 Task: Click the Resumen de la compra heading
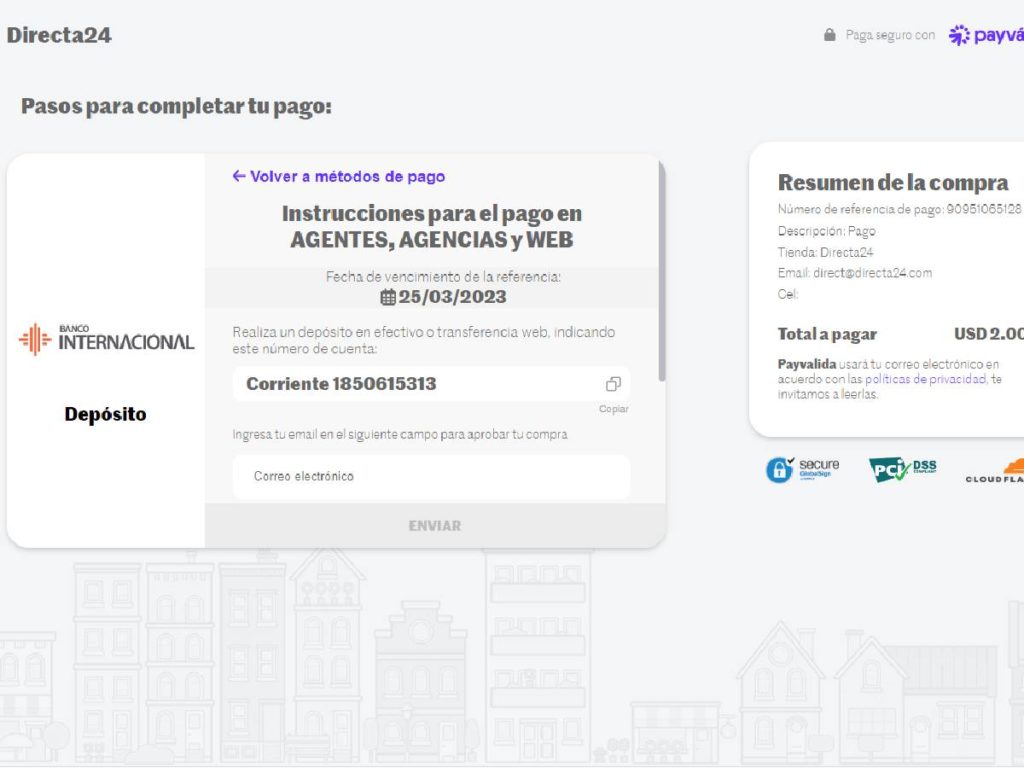892,183
